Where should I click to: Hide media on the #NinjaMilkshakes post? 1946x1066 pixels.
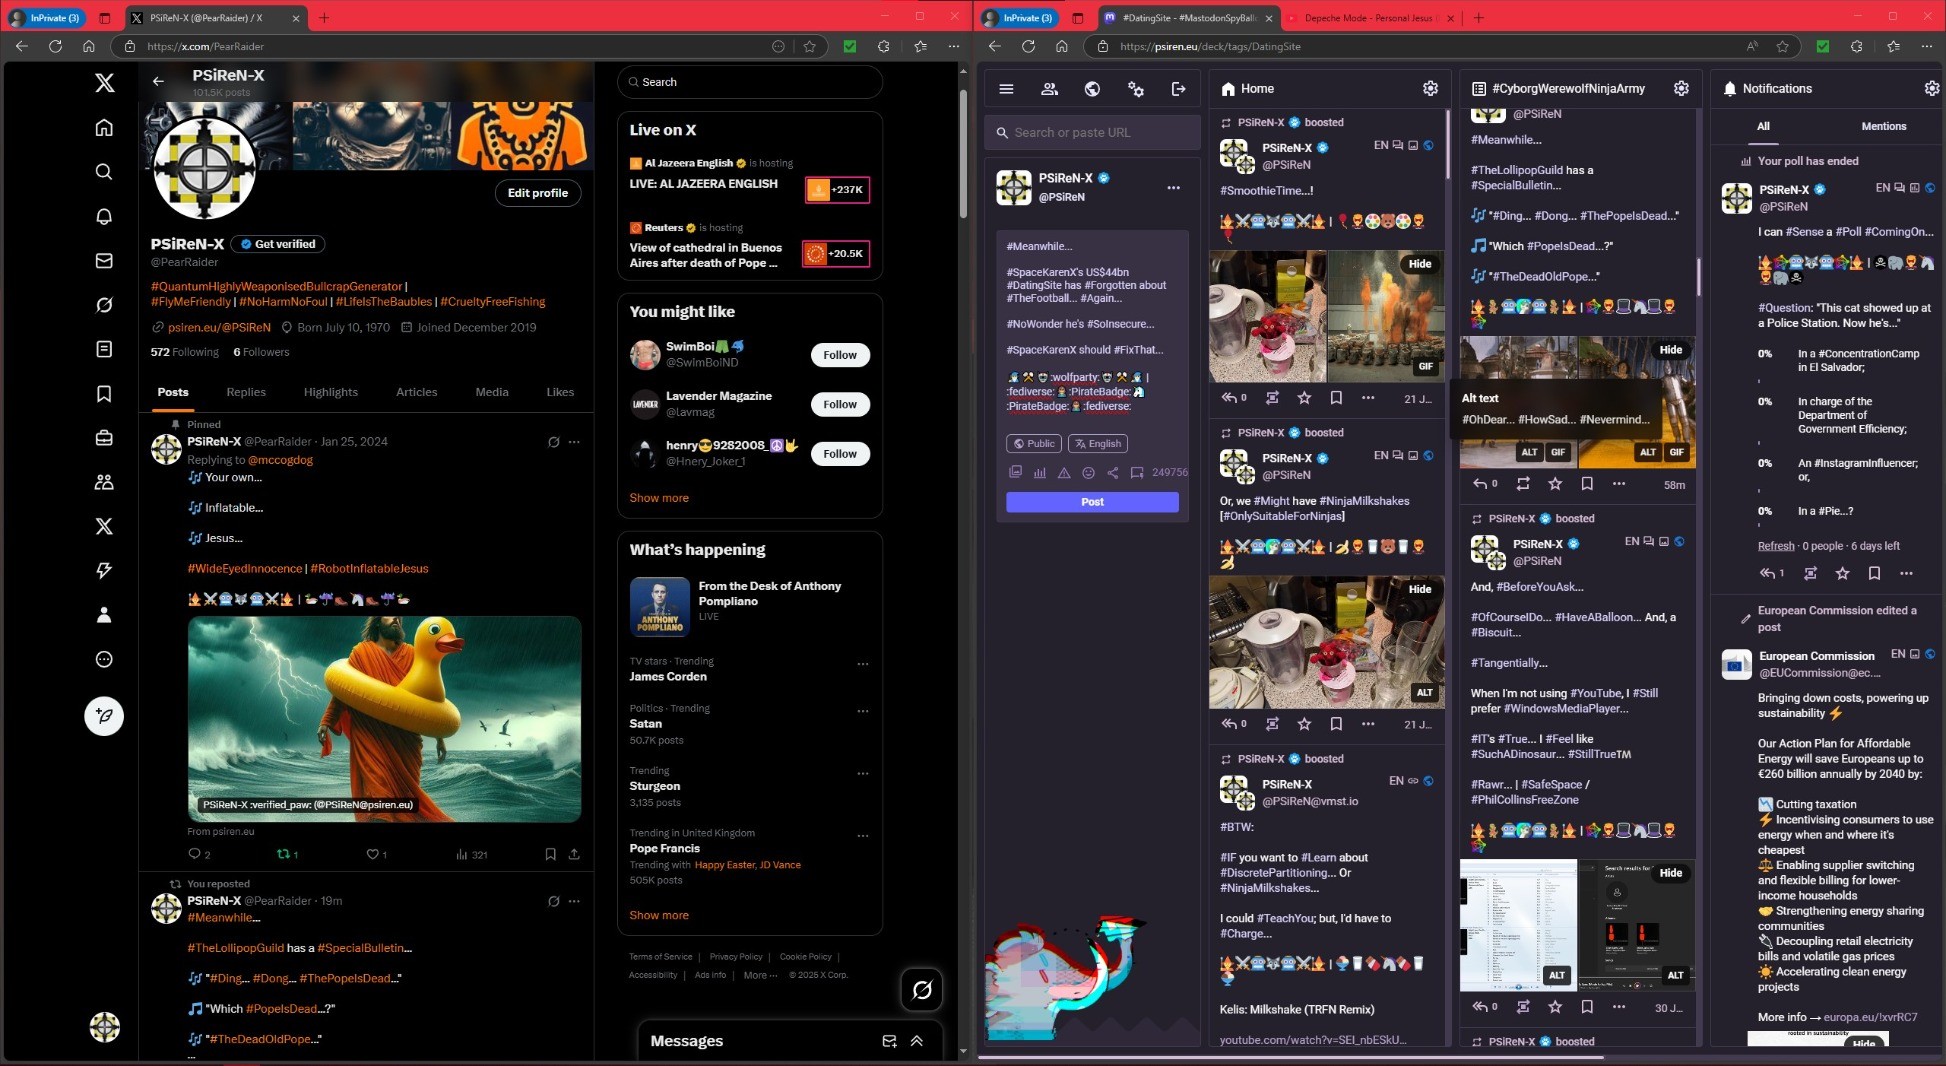tap(1420, 589)
